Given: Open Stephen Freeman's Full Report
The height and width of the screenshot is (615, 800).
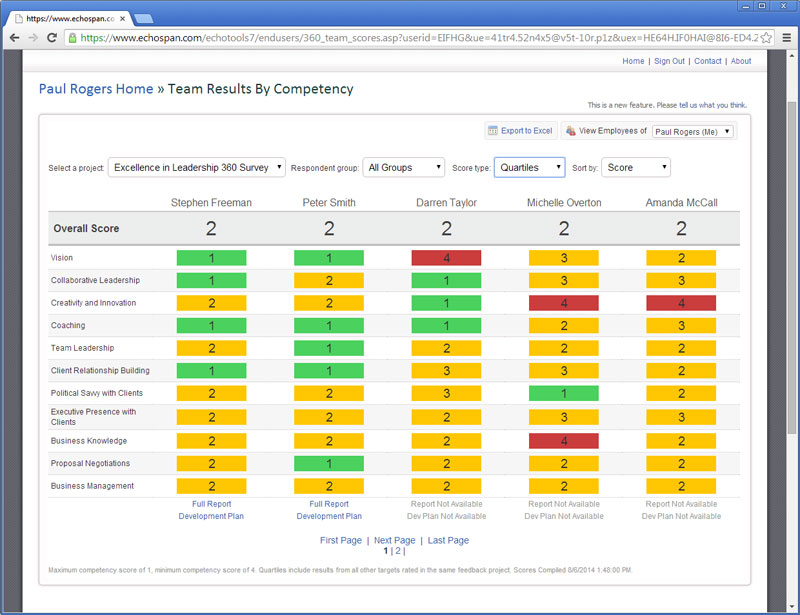Looking at the screenshot, I should [211, 504].
